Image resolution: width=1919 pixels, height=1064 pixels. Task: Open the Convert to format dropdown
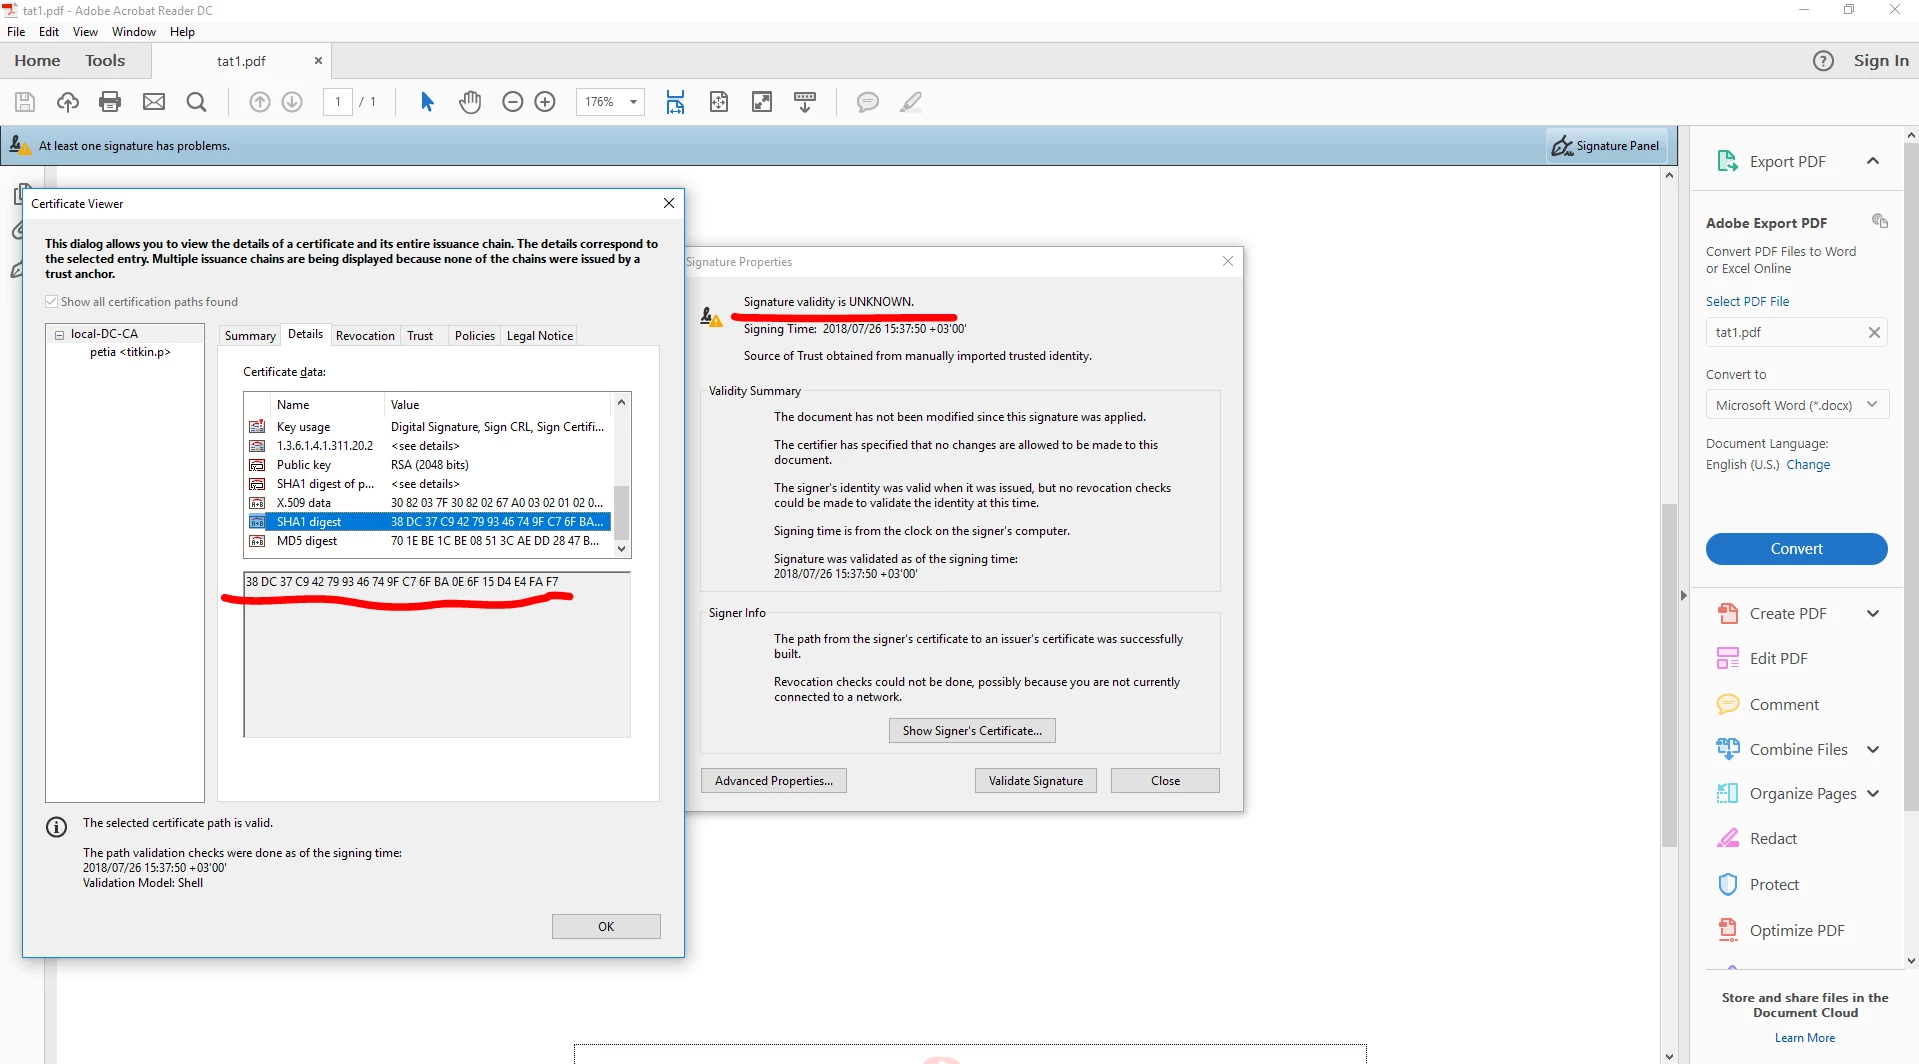coord(1797,405)
